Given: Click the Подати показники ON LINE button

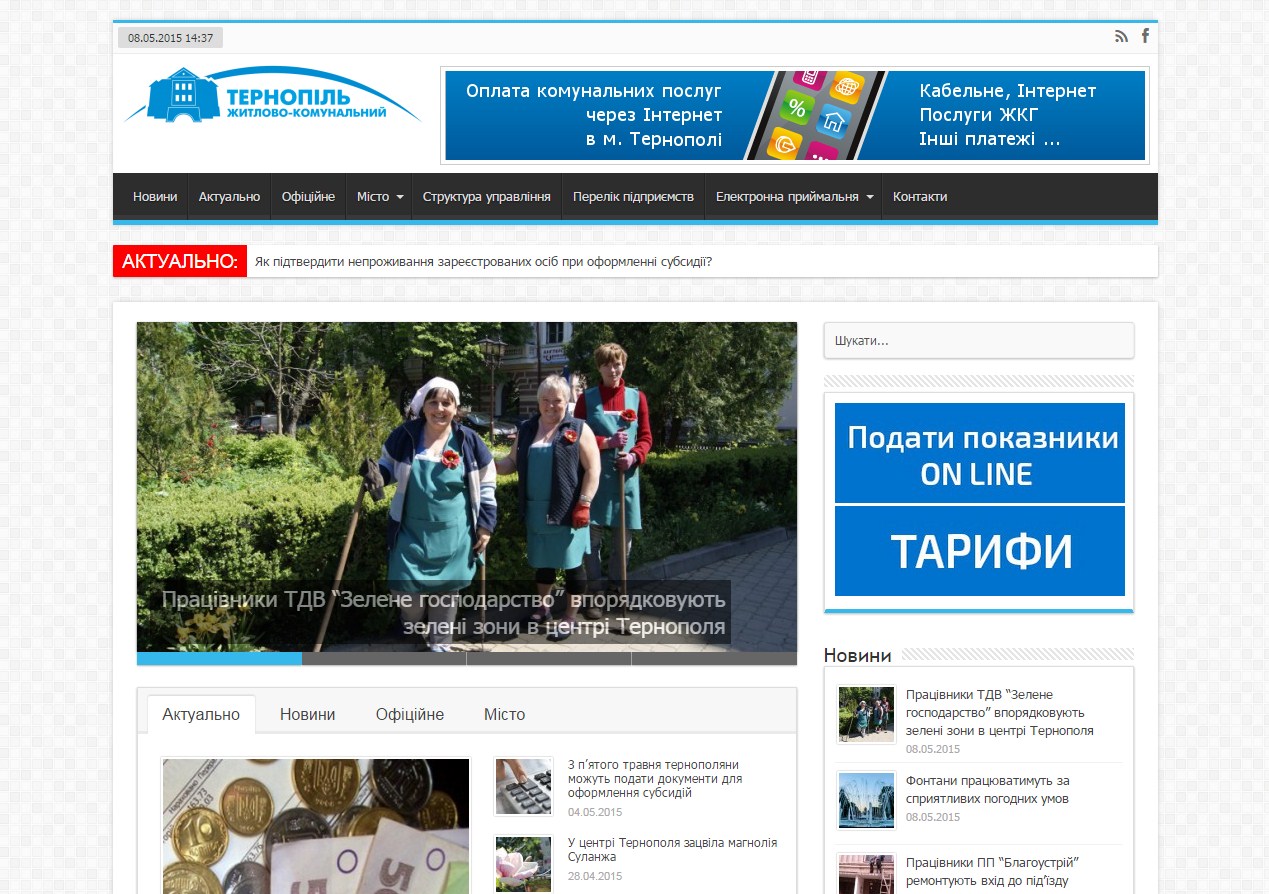Looking at the screenshot, I should [980, 453].
